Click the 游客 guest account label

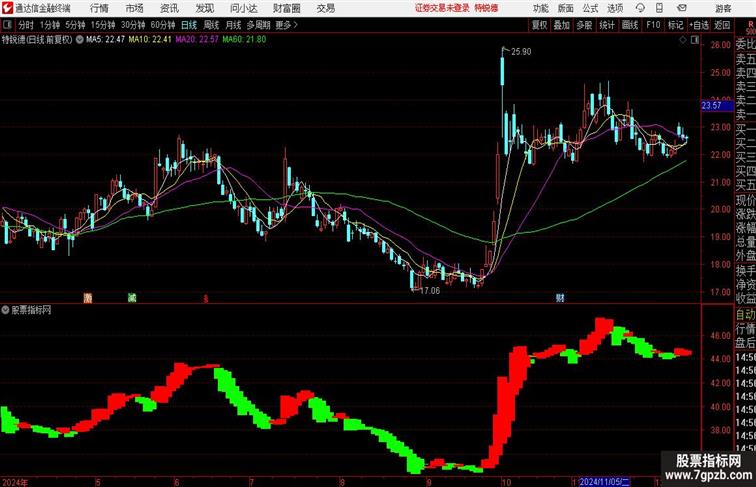coord(723,8)
